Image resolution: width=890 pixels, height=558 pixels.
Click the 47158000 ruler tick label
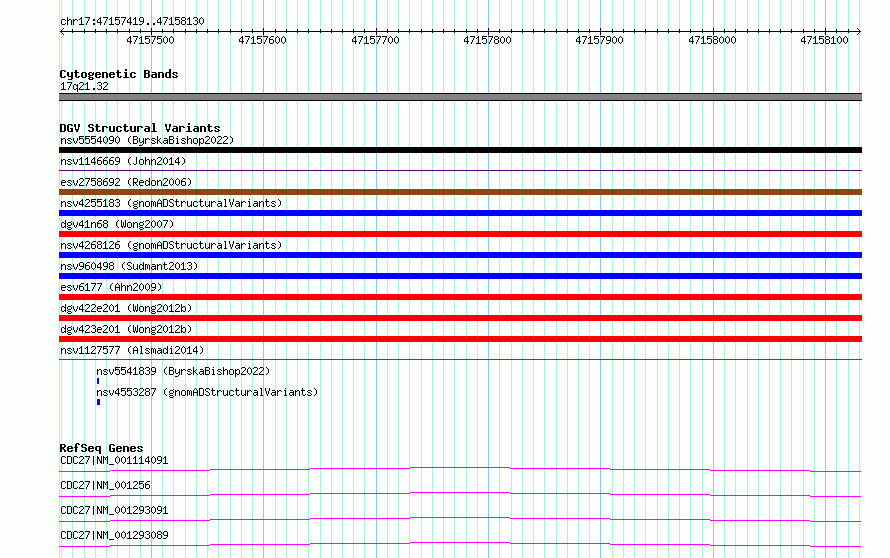point(712,40)
